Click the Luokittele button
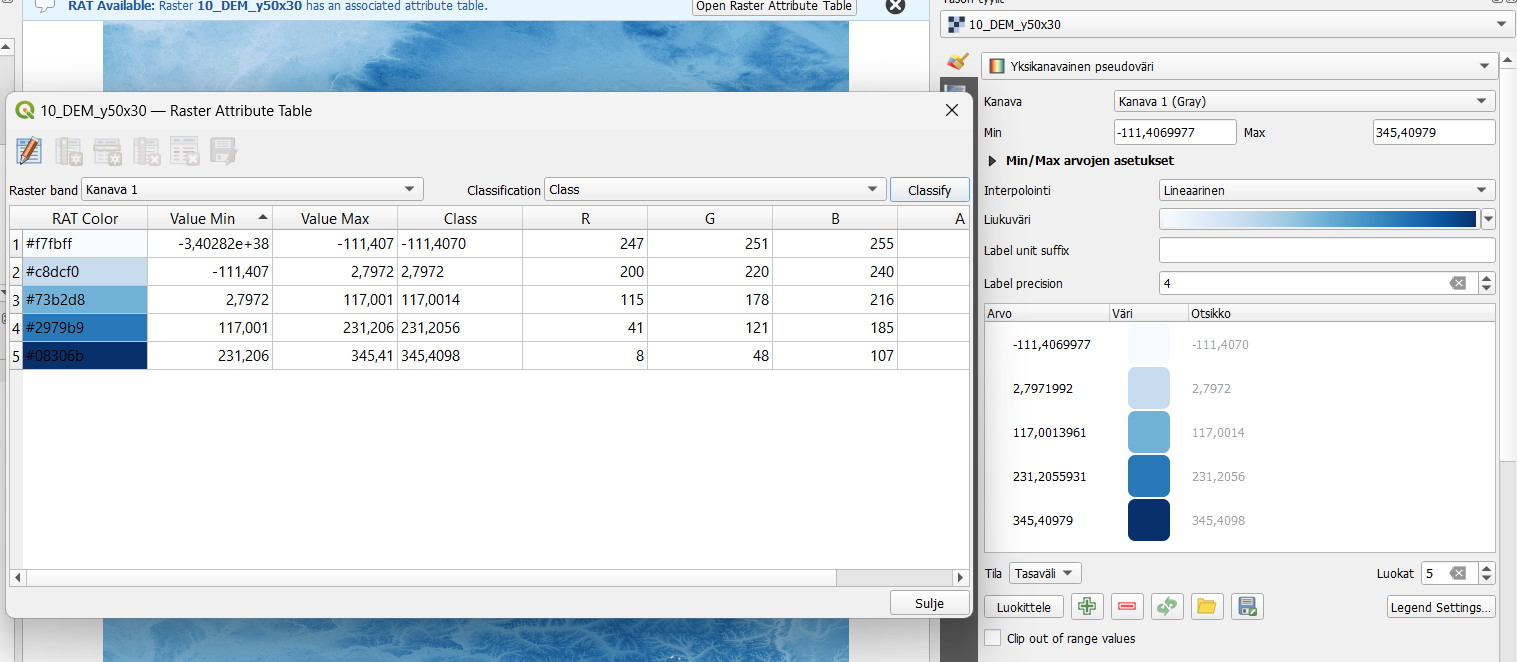This screenshot has width=1517, height=662. [x=1024, y=607]
